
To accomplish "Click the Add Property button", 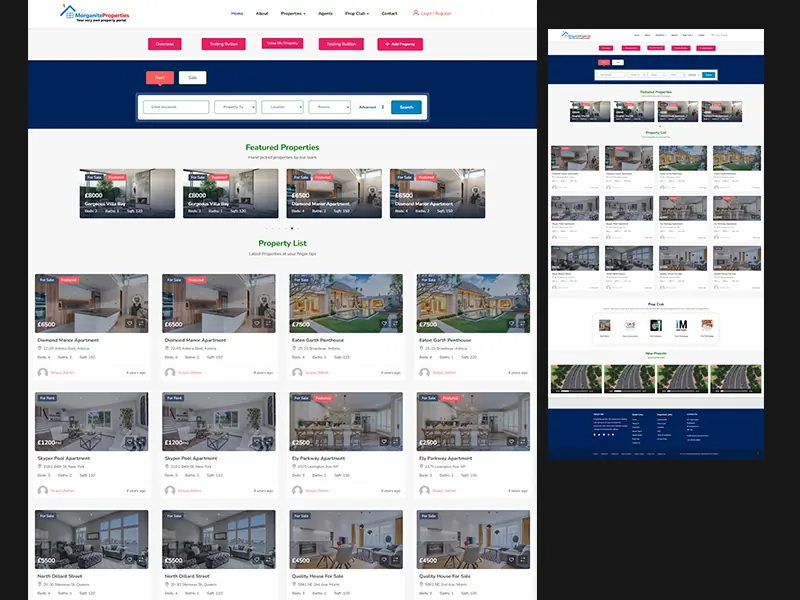I will (400, 44).
